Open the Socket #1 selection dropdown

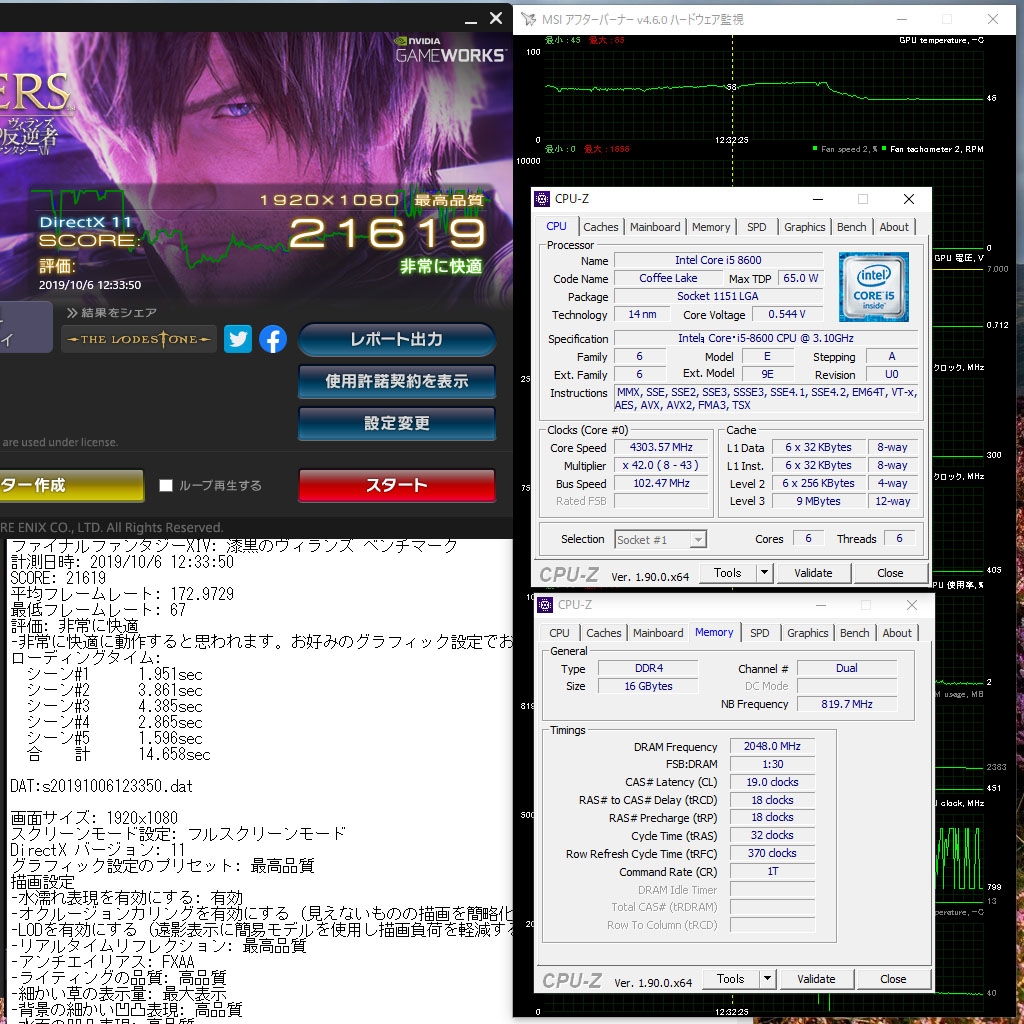click(x=660, y=539)
